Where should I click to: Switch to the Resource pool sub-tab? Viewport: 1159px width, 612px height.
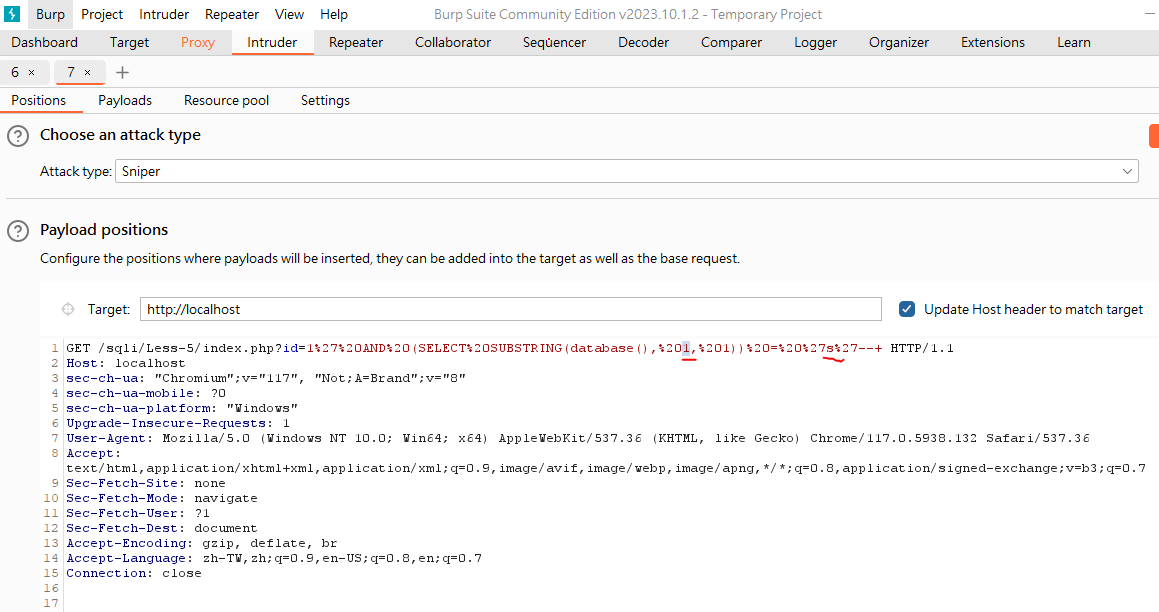pyautogui.click(x=226, y=101)
